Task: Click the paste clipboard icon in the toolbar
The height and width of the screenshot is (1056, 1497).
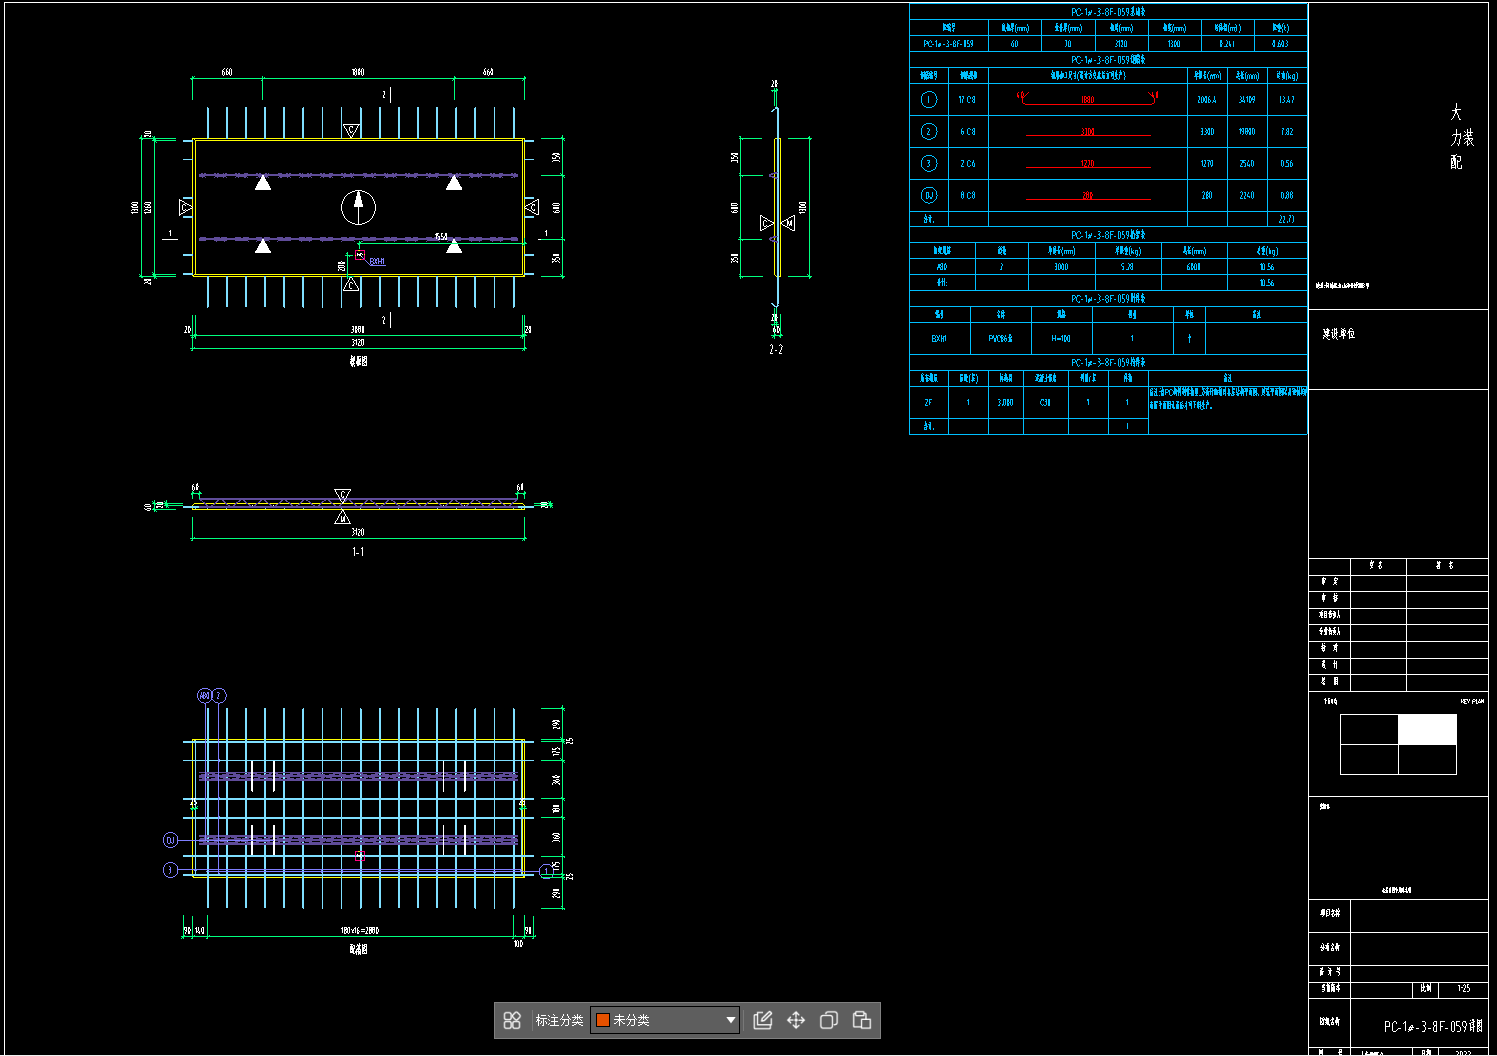Action: [862, 1020]
